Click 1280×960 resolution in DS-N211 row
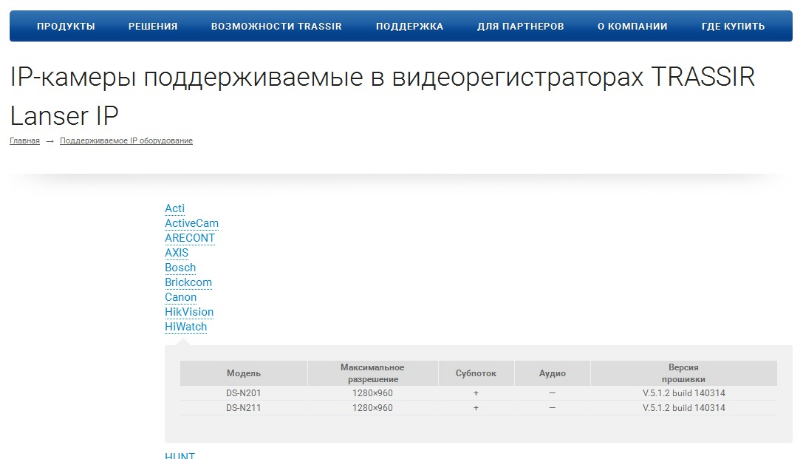The image size is (800, 459). pyautogui.click(x=372, y=408)
